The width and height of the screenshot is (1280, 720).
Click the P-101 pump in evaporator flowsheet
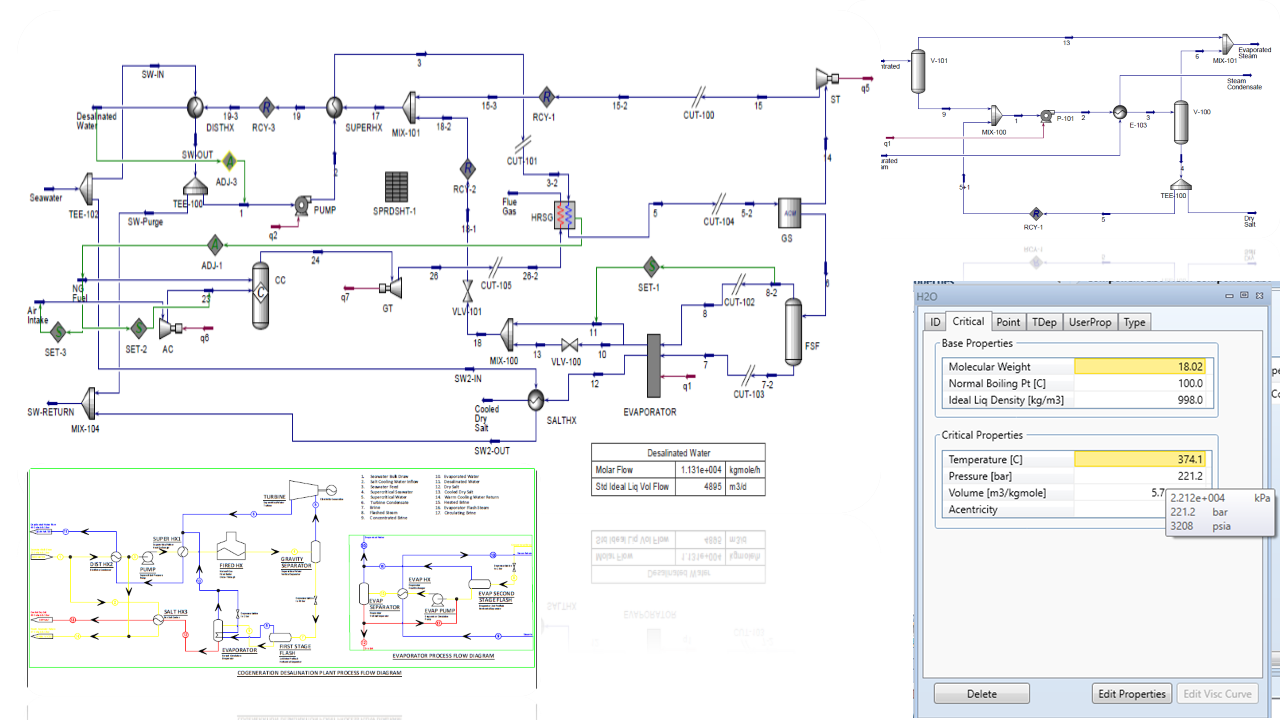pyautogui.click(x=1048, y=115)
